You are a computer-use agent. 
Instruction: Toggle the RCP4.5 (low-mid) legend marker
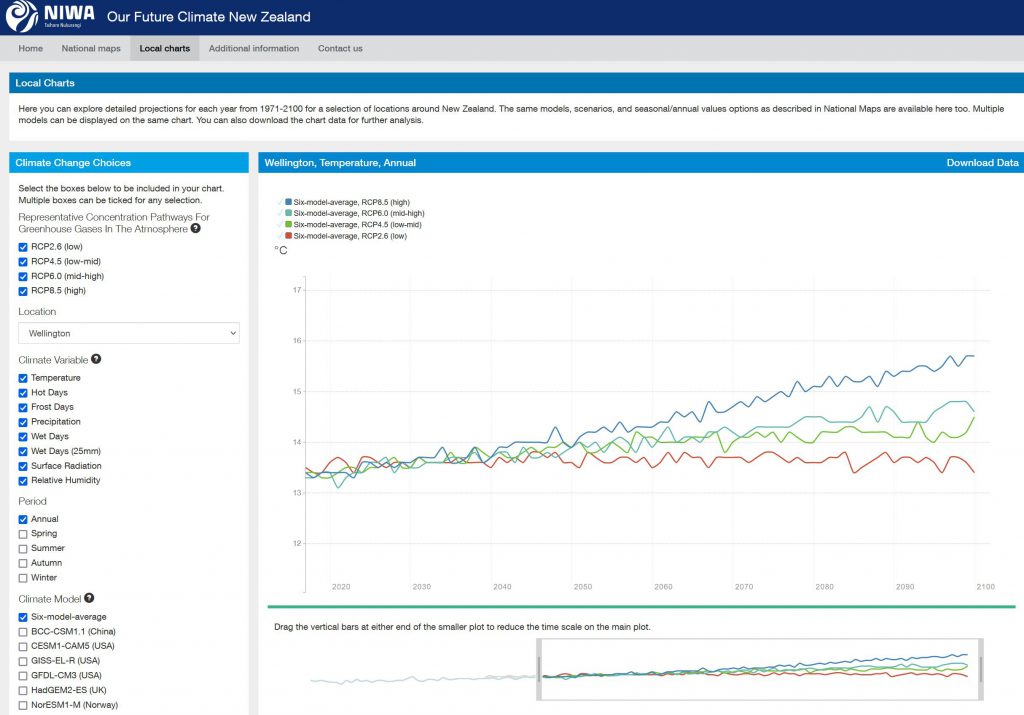pyautogui.click(x=286, y=224)
